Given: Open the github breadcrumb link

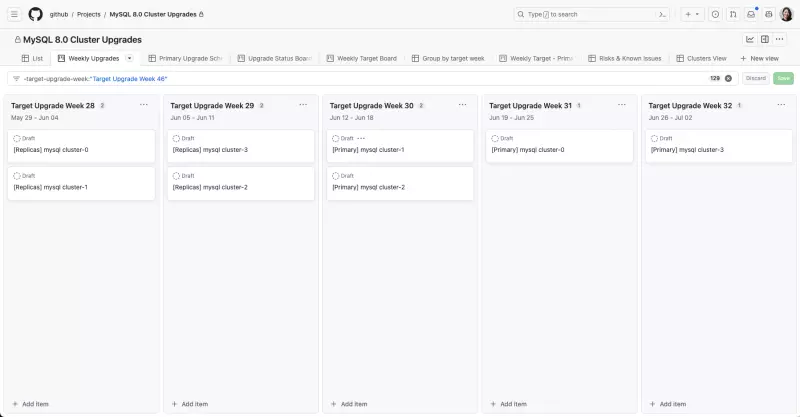Looking at the screenshot, I should pos(59,14).
